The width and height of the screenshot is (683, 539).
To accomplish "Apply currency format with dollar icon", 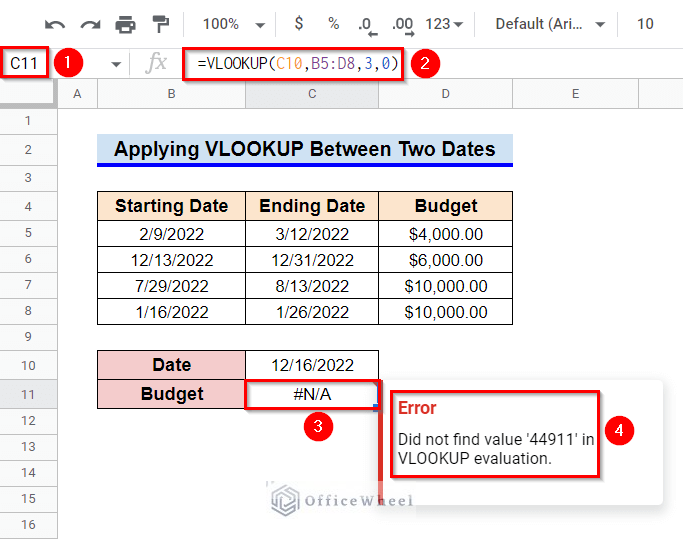I will point(299,23).
